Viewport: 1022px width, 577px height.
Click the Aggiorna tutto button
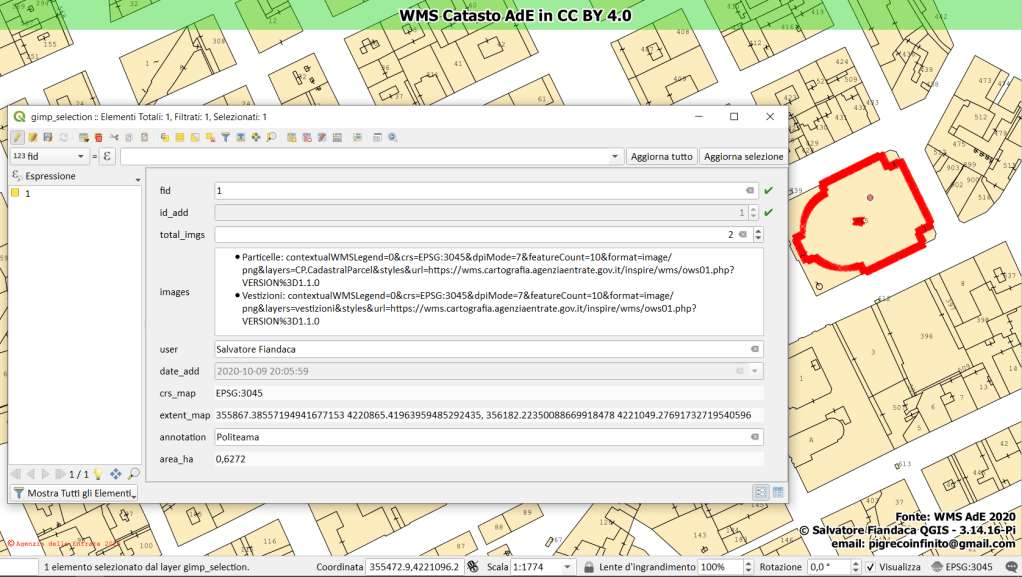661,157
